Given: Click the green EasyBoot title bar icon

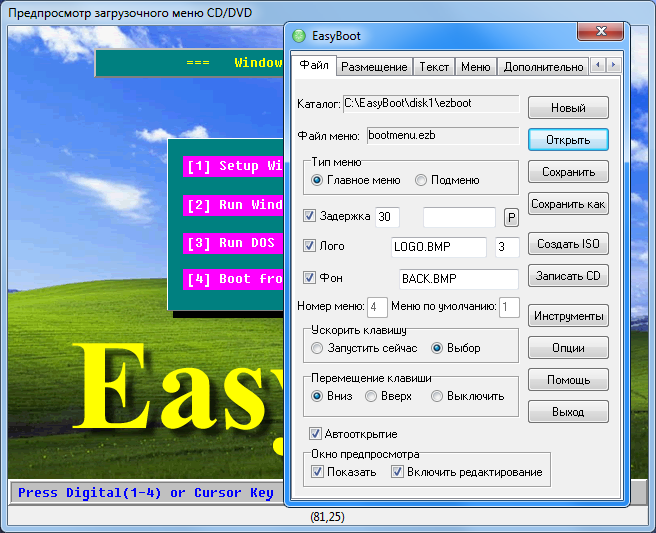Looking at the screenshot, I should [299, 36].
